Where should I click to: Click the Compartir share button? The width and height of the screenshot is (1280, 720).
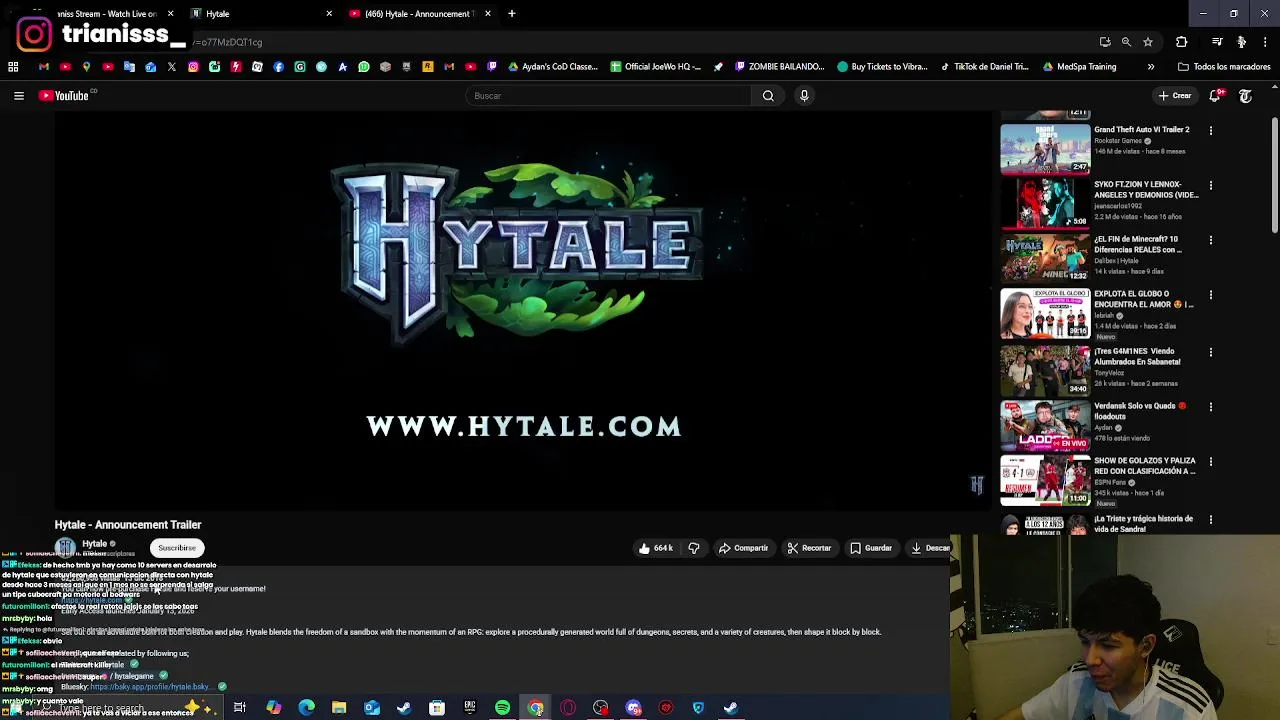point(743,548)
